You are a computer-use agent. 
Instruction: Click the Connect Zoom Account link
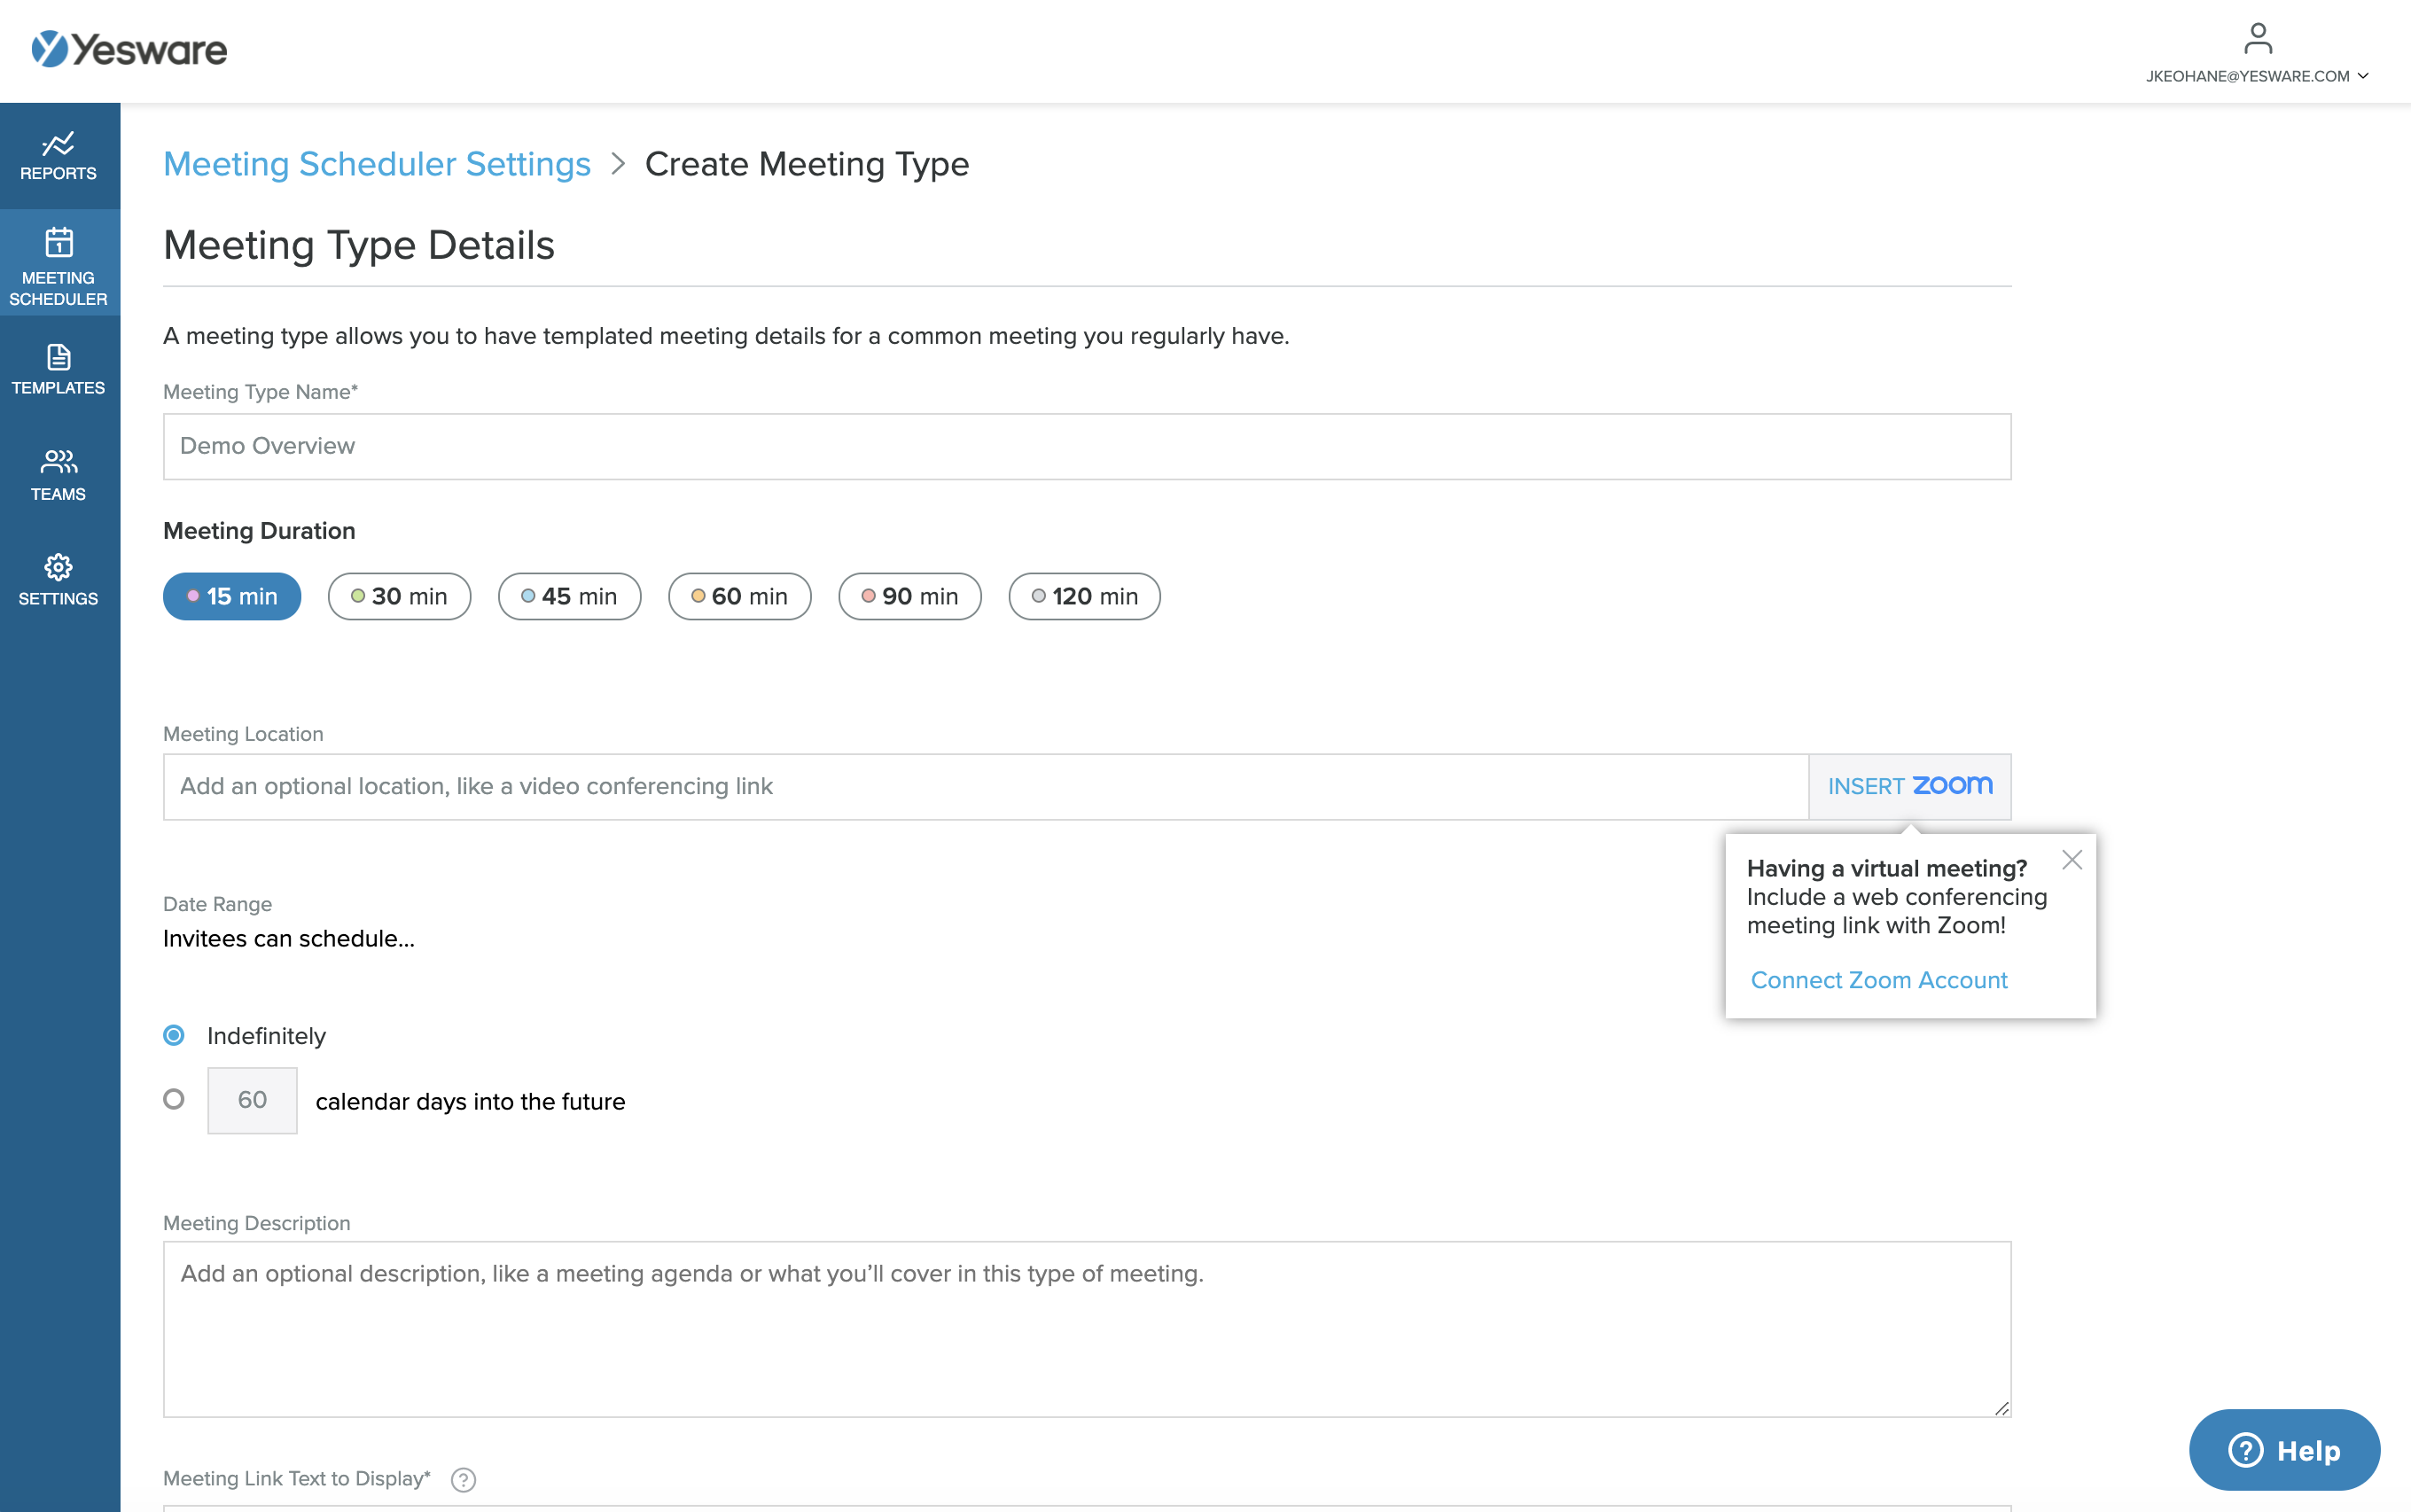click(1878, 980)
